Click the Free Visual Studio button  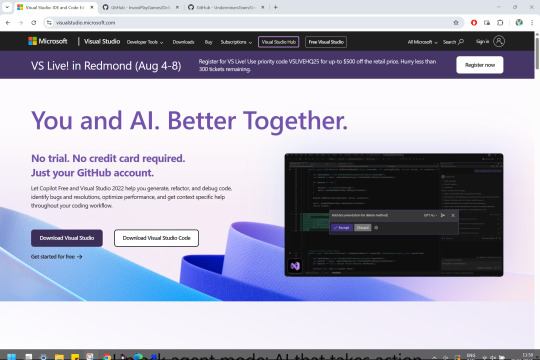[x=326, y=42]
